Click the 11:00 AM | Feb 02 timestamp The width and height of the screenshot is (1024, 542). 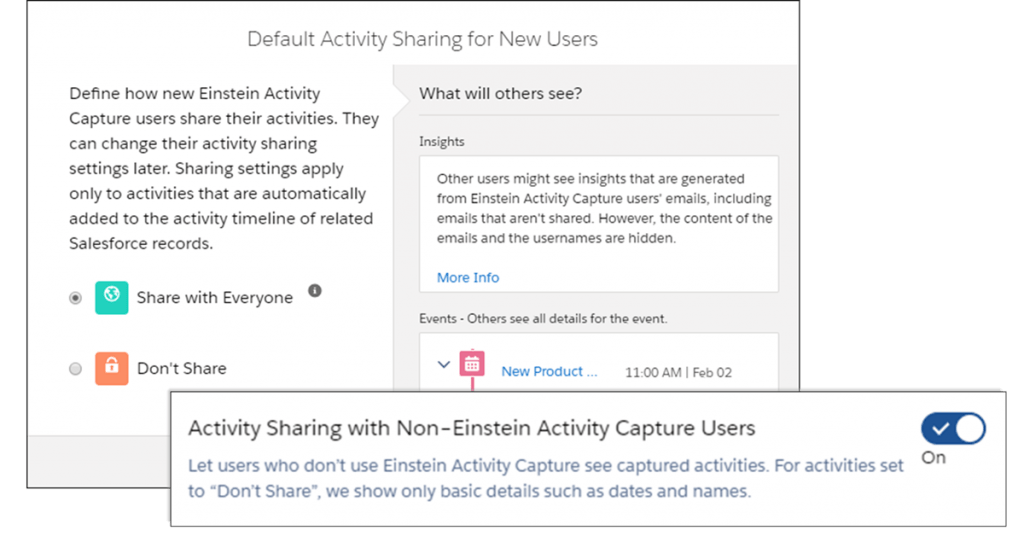[x=679, y=372]
